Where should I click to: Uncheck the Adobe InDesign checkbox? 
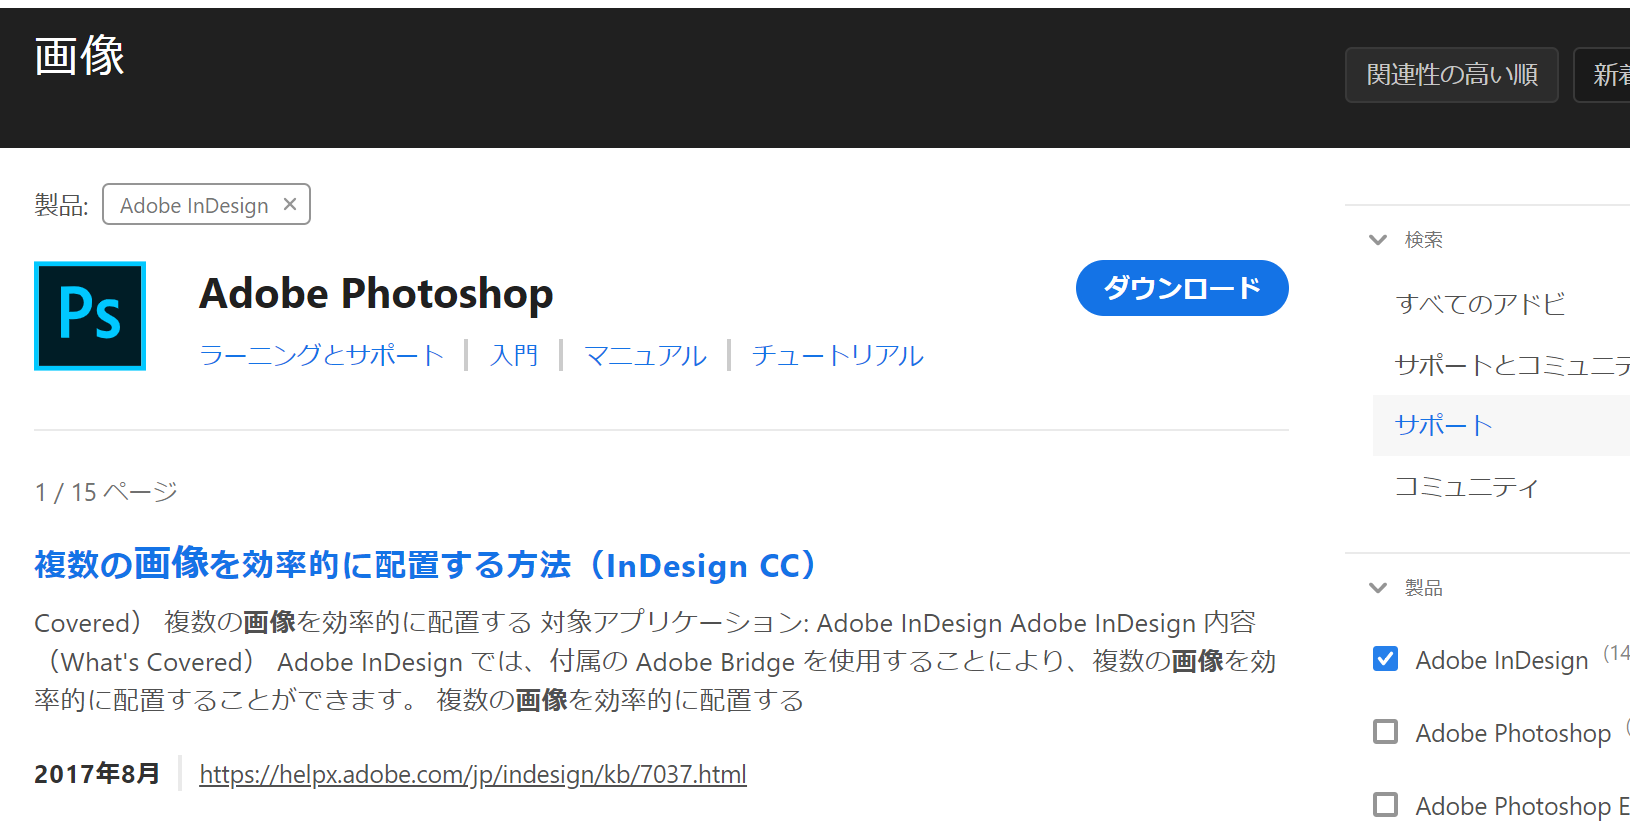tap(1385, 659)
